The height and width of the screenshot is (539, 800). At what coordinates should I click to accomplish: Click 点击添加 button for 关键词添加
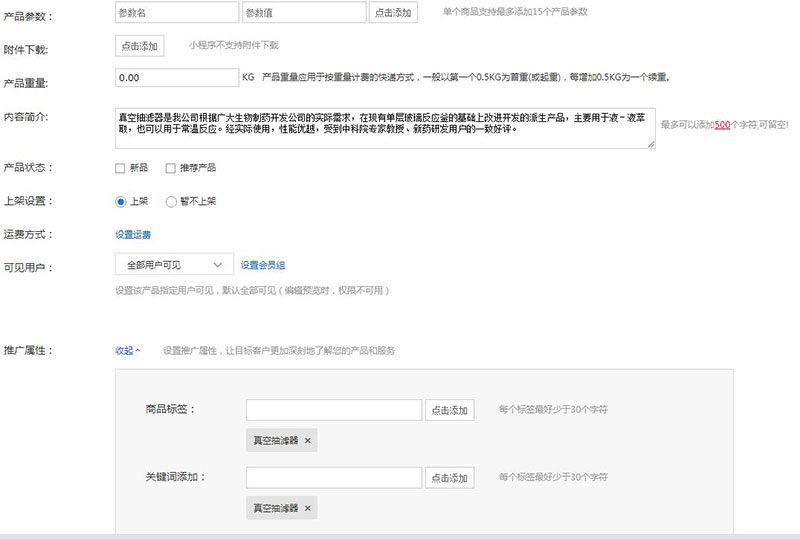[449, 478]
